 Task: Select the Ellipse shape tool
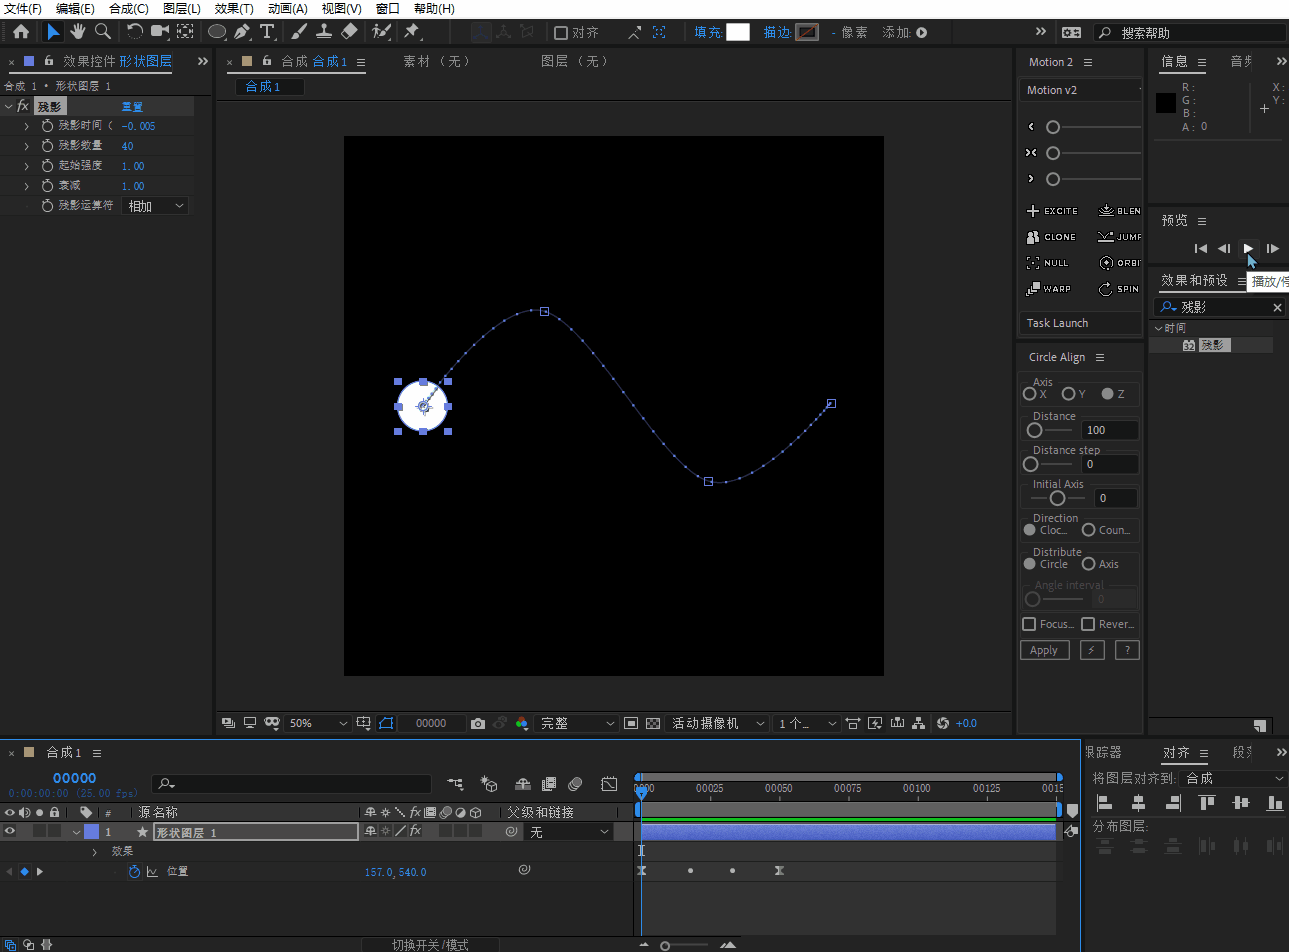(x=217, y=32)
